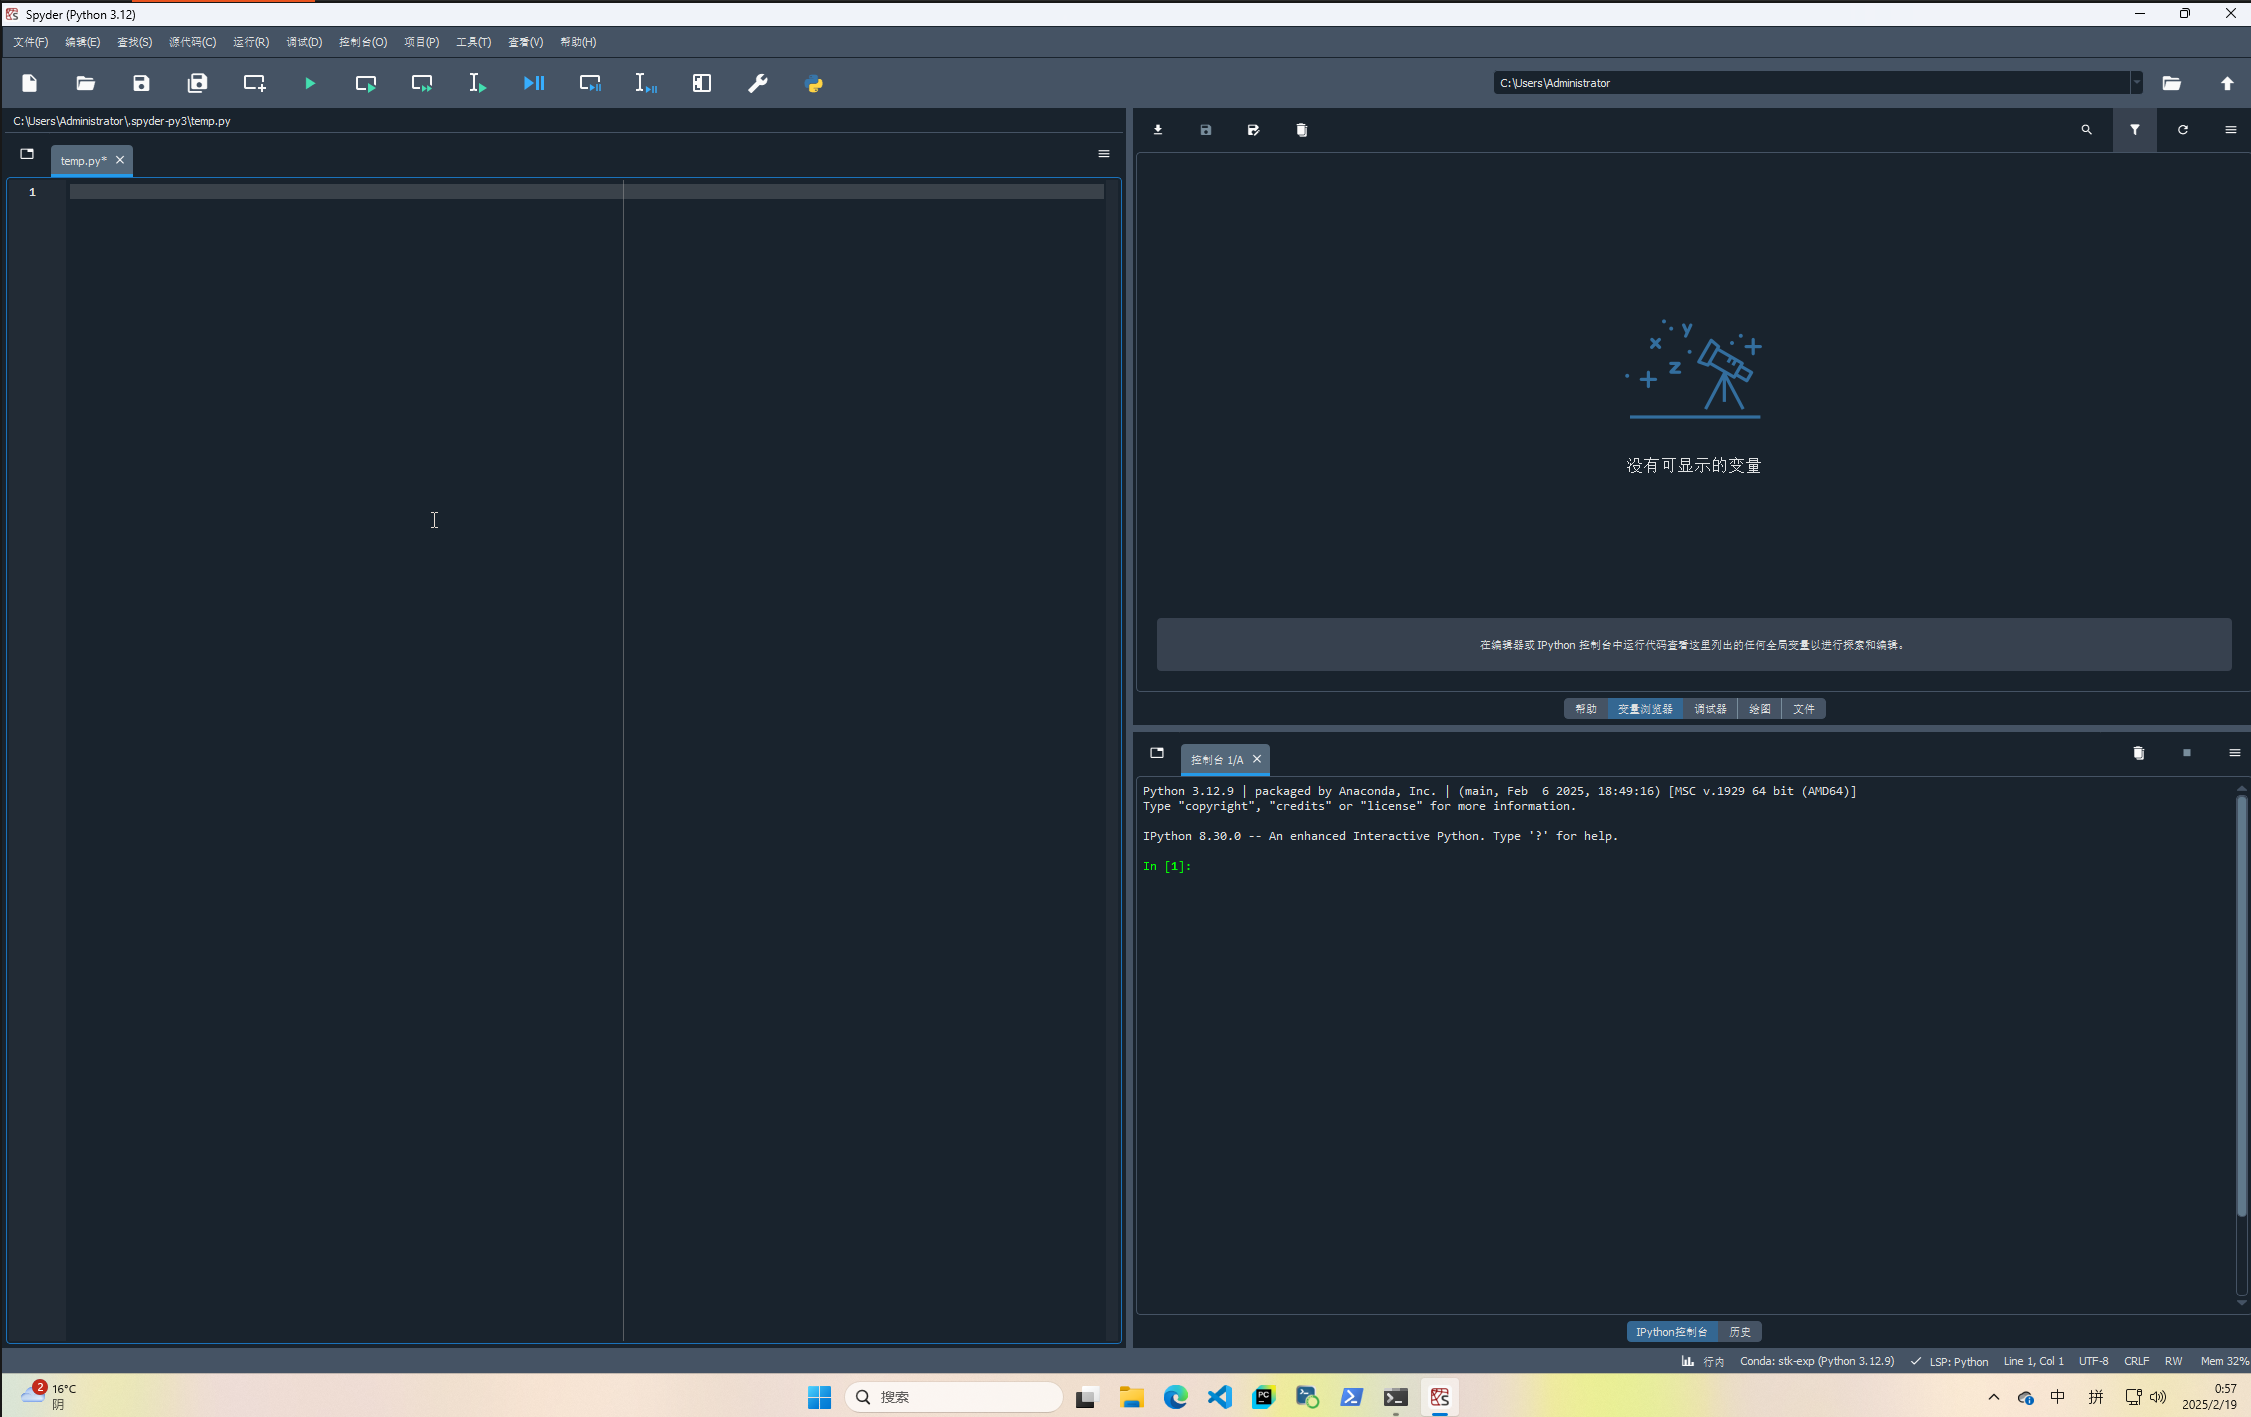Remove all variables trash icon

(1301, 130)
